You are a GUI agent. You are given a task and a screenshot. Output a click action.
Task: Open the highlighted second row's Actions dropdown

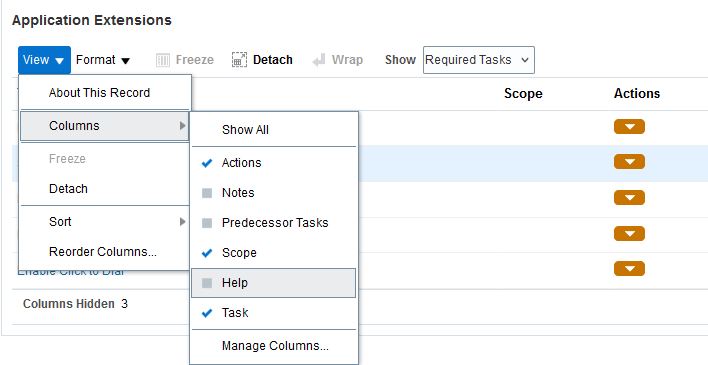[x=629, y=162]
